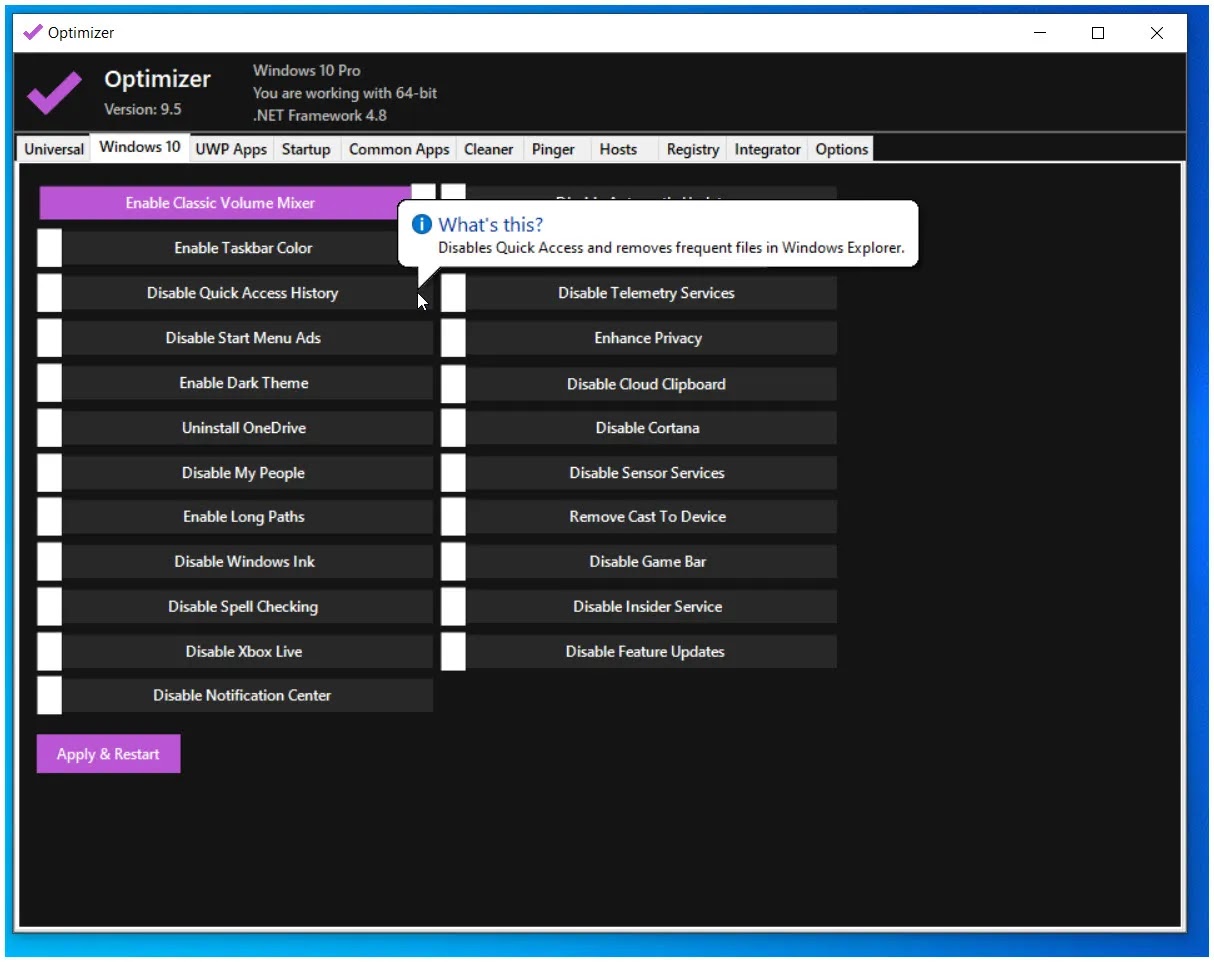The height and width of the screenshot is (962, 1214).
Task: Toggle Disable Xbox Live
Action: [235, 652]
